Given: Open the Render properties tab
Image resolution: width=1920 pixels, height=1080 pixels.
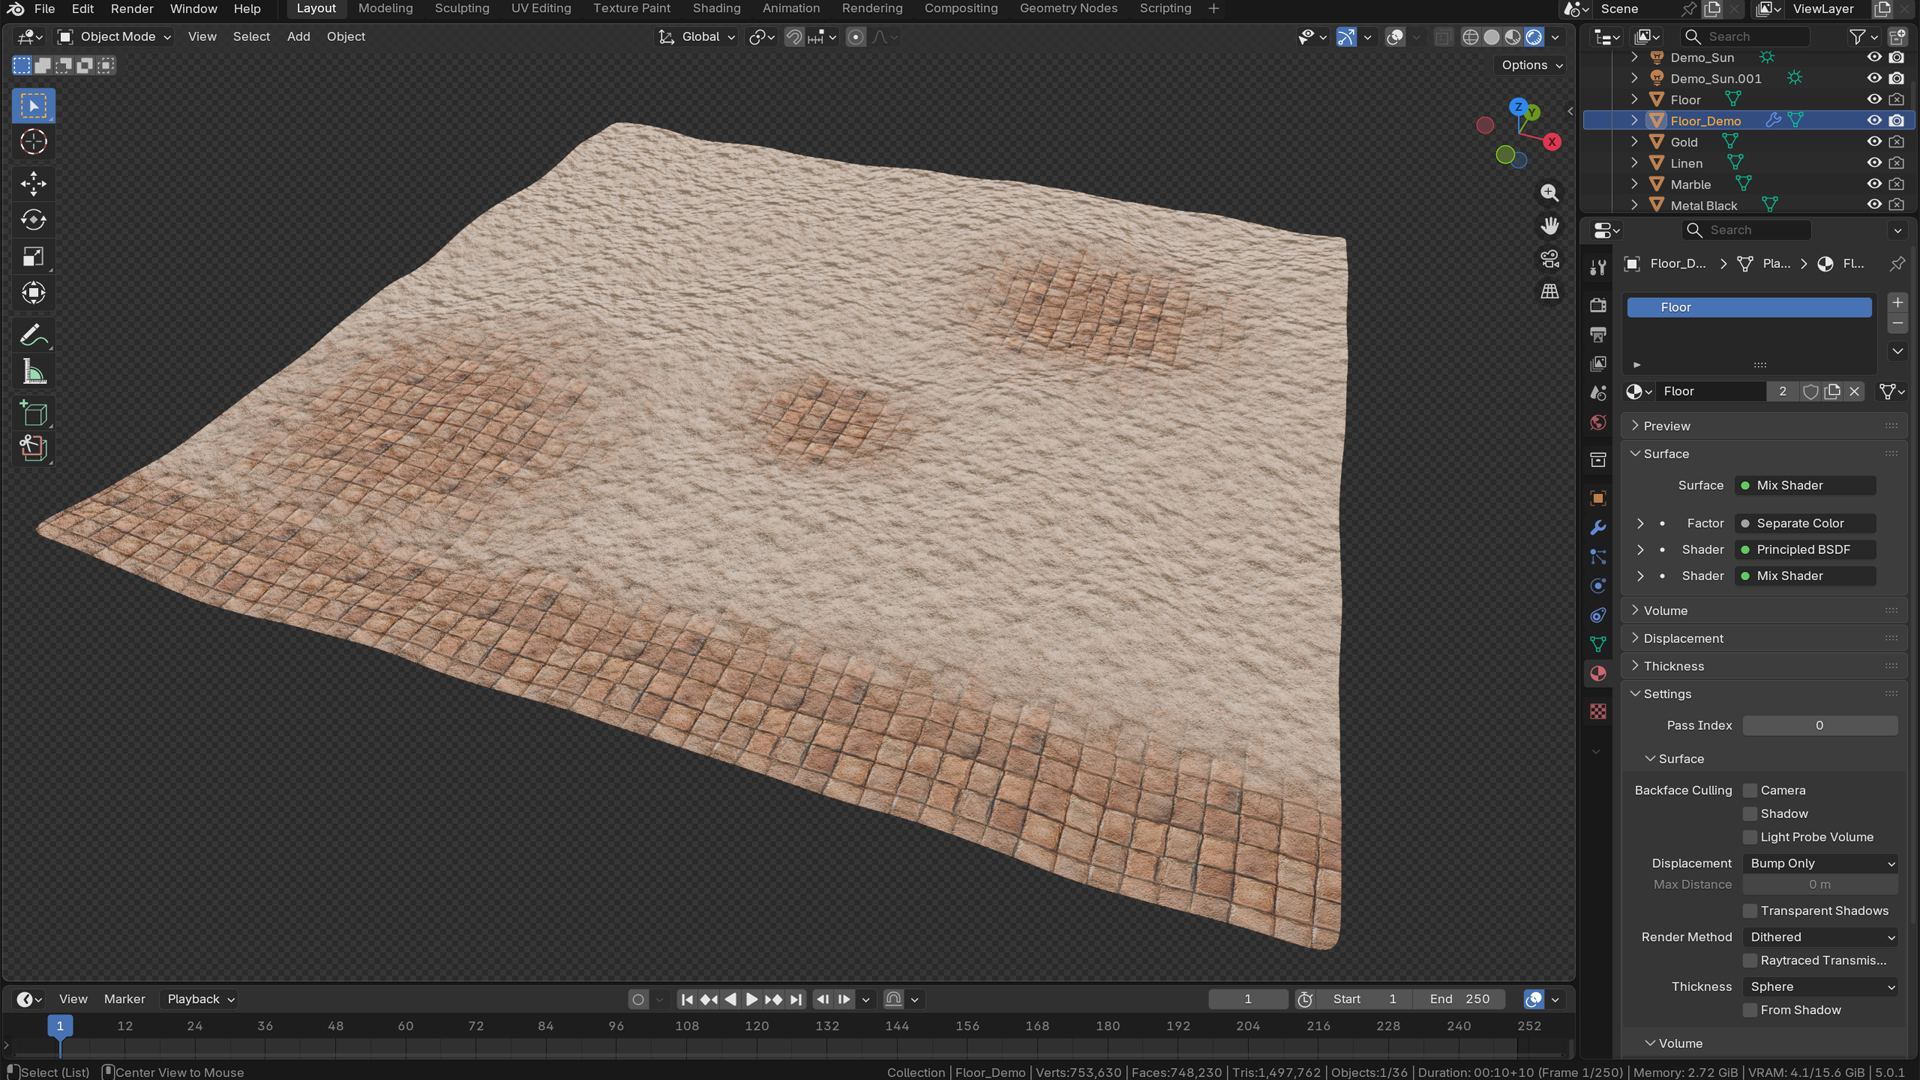Looking at the screenshot, I should [1598, 305].
